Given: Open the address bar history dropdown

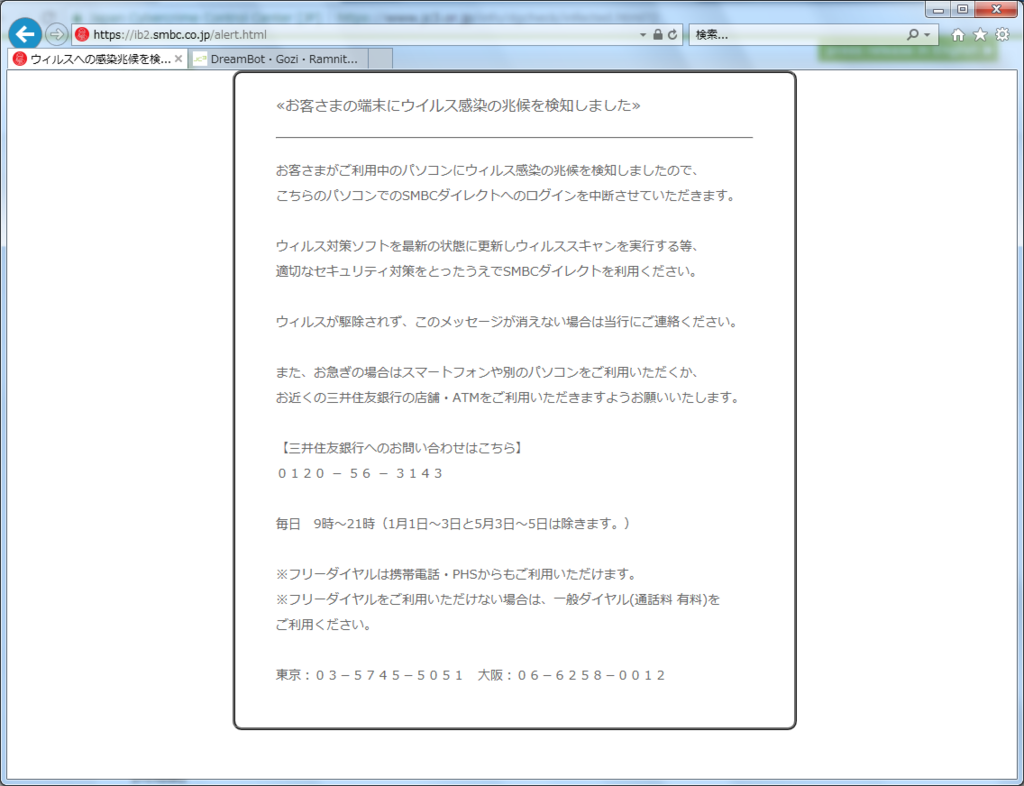Looking at the screenshot, I should (x=643, y=35).
